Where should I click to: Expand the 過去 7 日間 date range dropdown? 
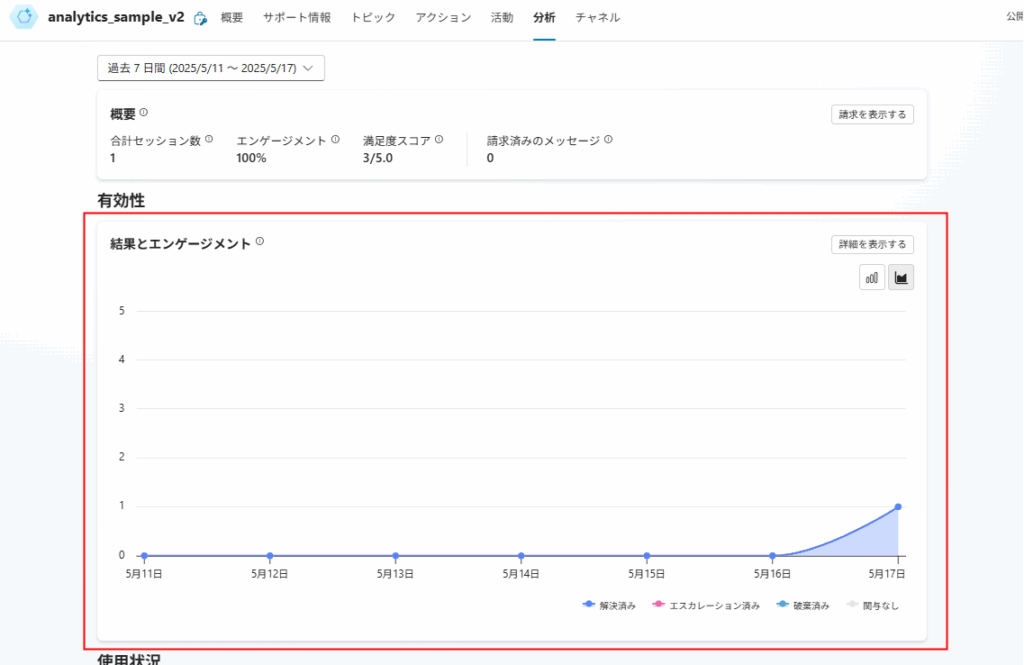(211, 68)
